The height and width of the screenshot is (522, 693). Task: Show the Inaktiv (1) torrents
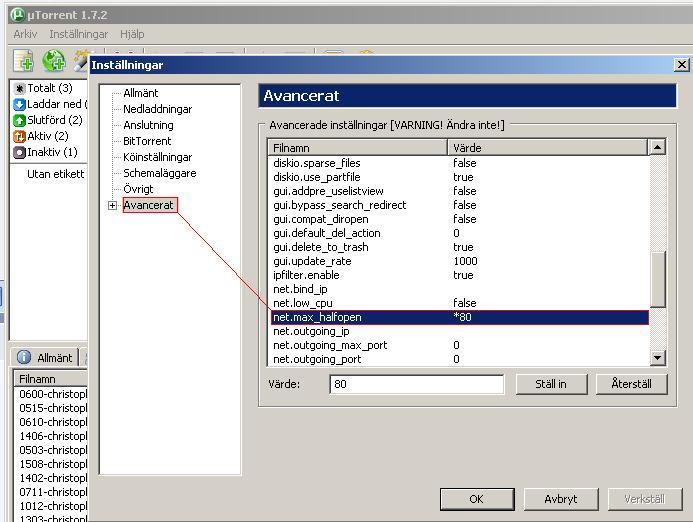pyautogui.click(x=51, y=152)
